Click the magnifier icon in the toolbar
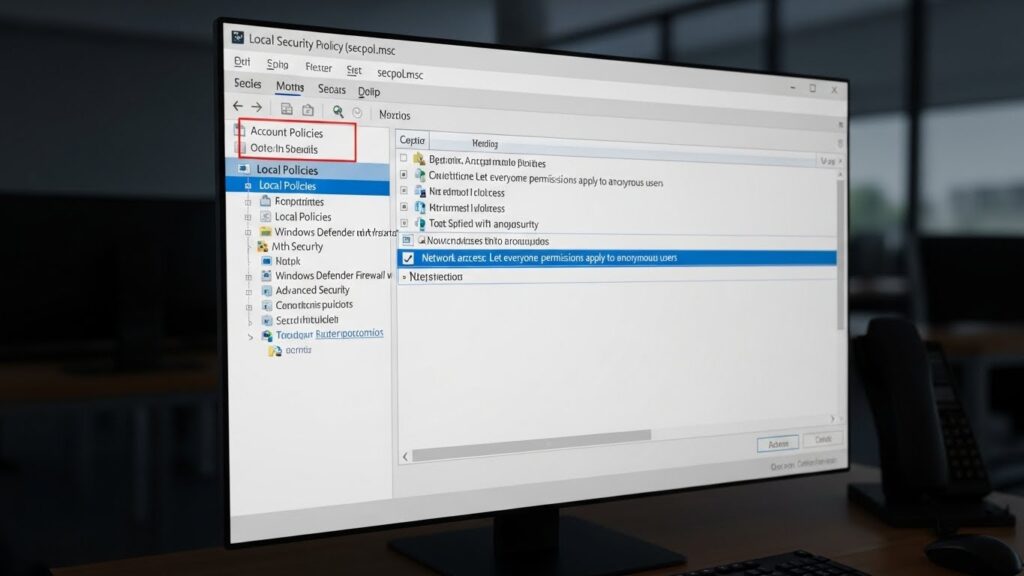Screen dimensions: 1024x576 tap(338, 112)
